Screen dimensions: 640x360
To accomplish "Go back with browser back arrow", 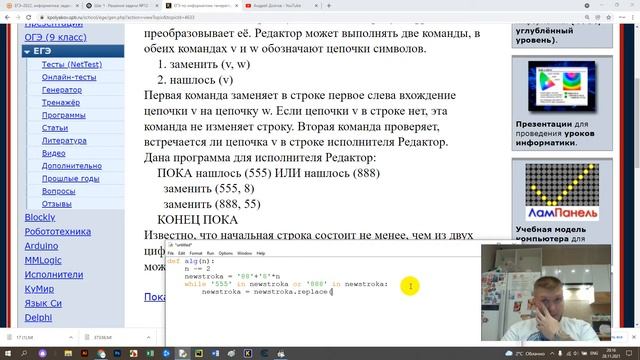I will [x=7, y=18].
